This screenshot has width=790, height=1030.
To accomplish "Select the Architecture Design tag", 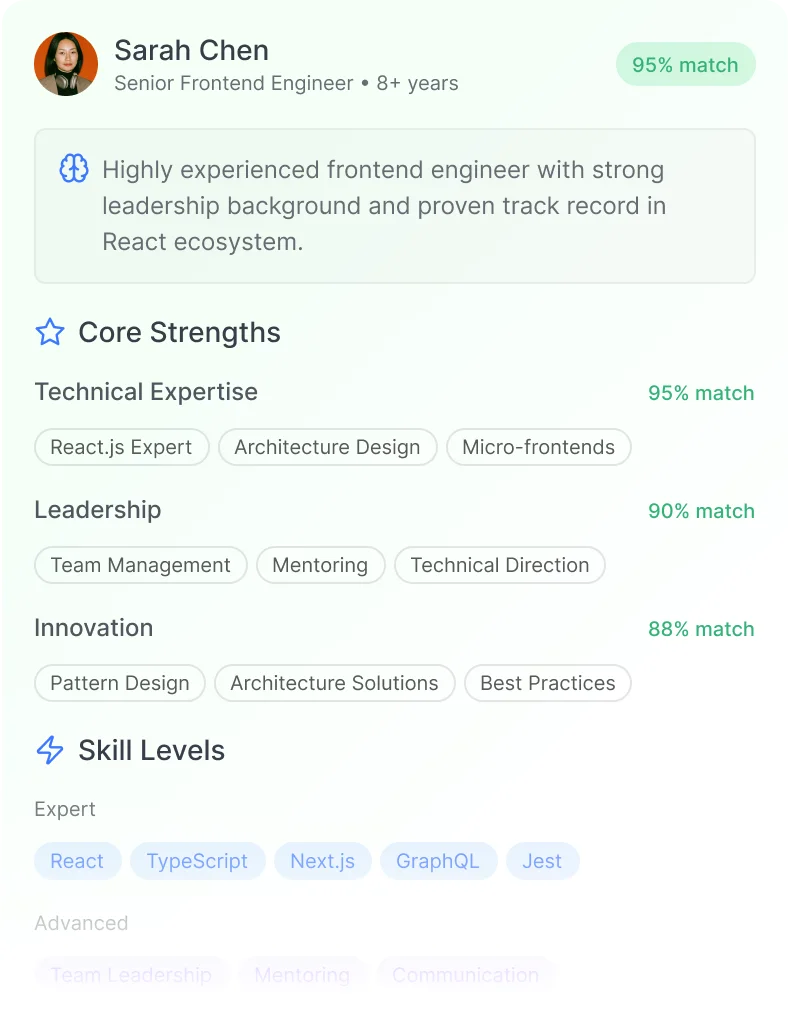I will 328,447.
